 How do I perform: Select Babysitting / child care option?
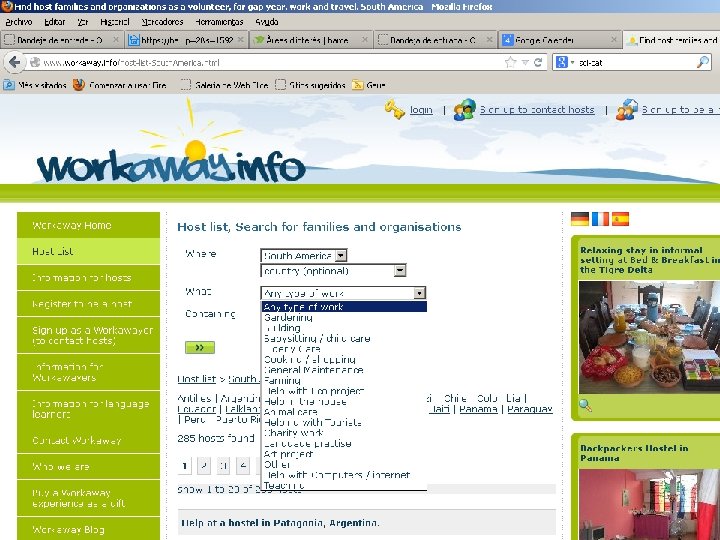317,338
